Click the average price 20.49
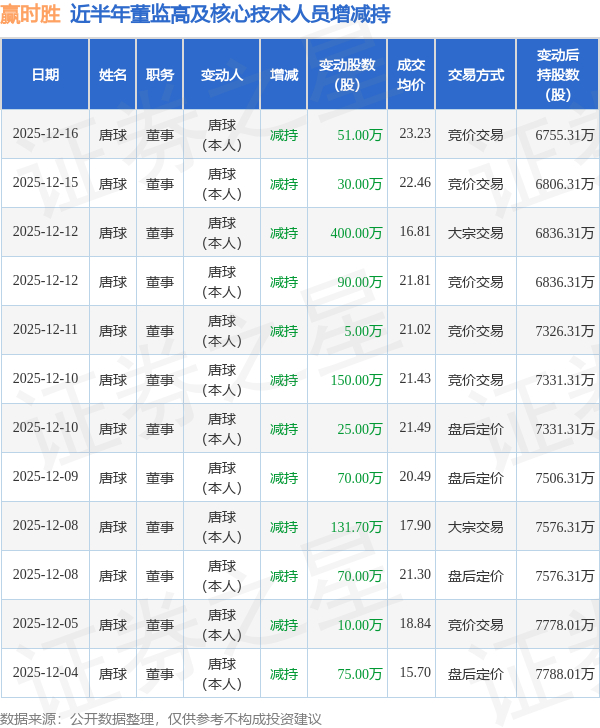 (415, 476)
